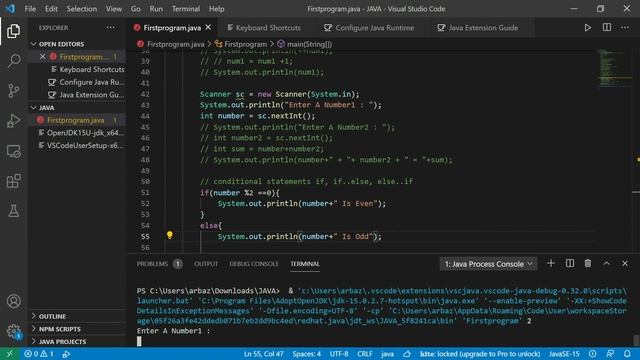Change end of line sequence CRLF
The width and height of the screenshot is (640, 360).
[x=364, y=354]
